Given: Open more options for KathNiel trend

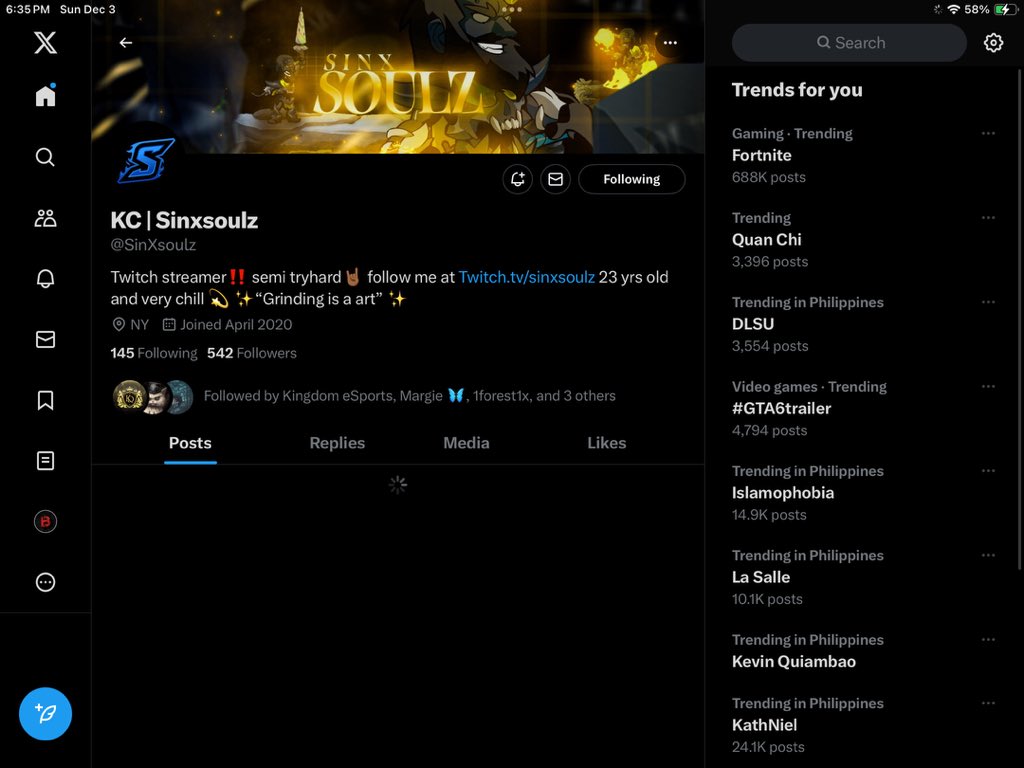Looking at the screenshot, I should tap(988, 703).
